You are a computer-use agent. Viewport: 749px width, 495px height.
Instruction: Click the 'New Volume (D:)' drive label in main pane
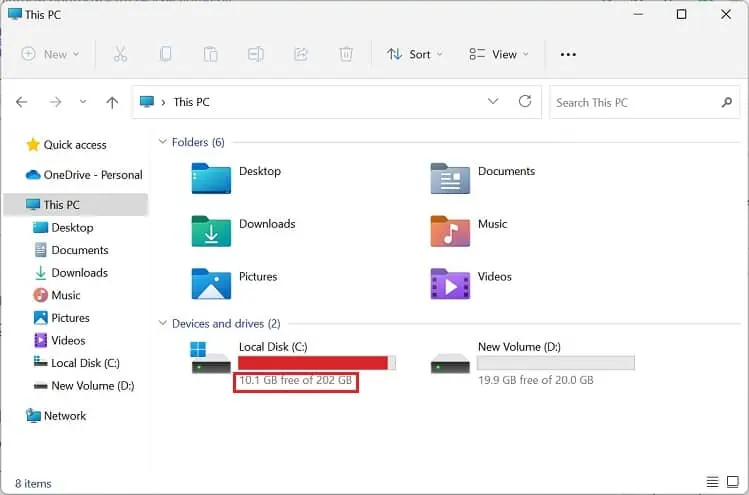pyautogui.click(x=519, y=346)
